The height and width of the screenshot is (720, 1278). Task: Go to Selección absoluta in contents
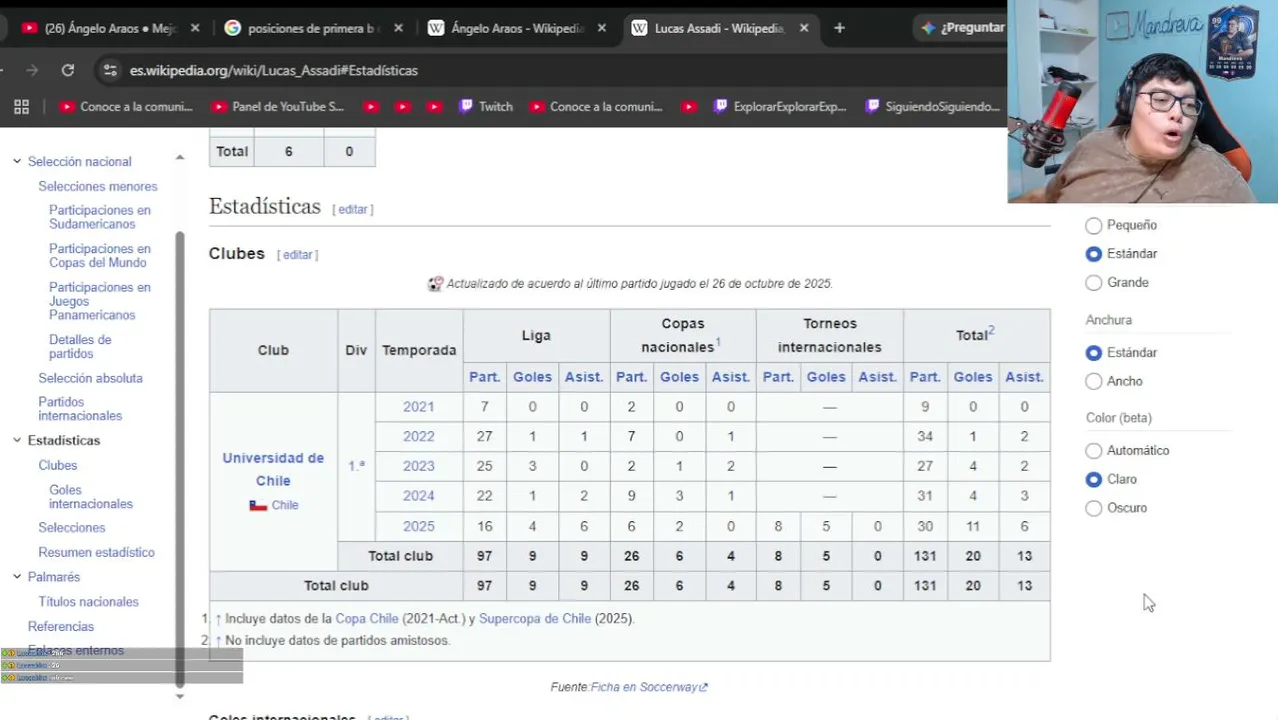pyautogui.click(x=90, y=378)
